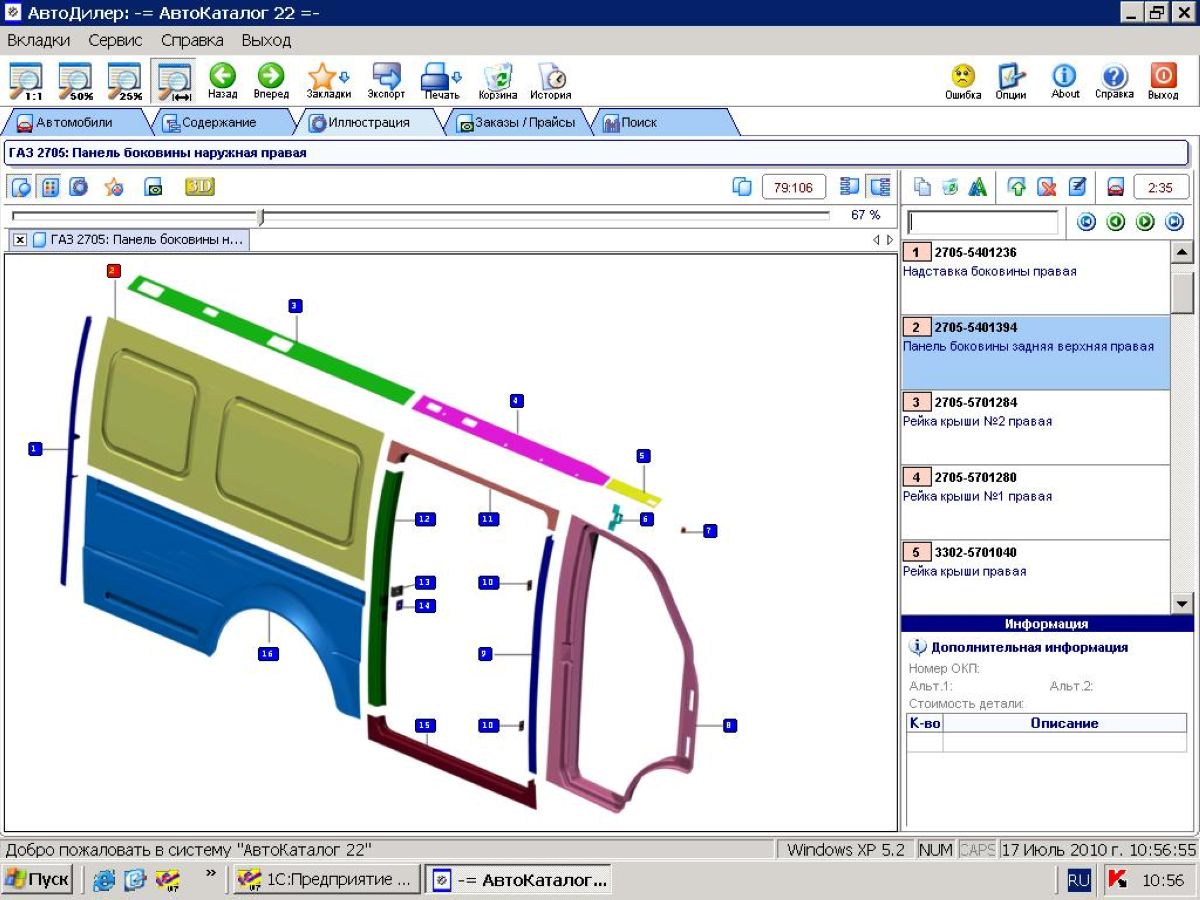Open the Печать print dropdown

pyautogui.click(x=440, y=80)
